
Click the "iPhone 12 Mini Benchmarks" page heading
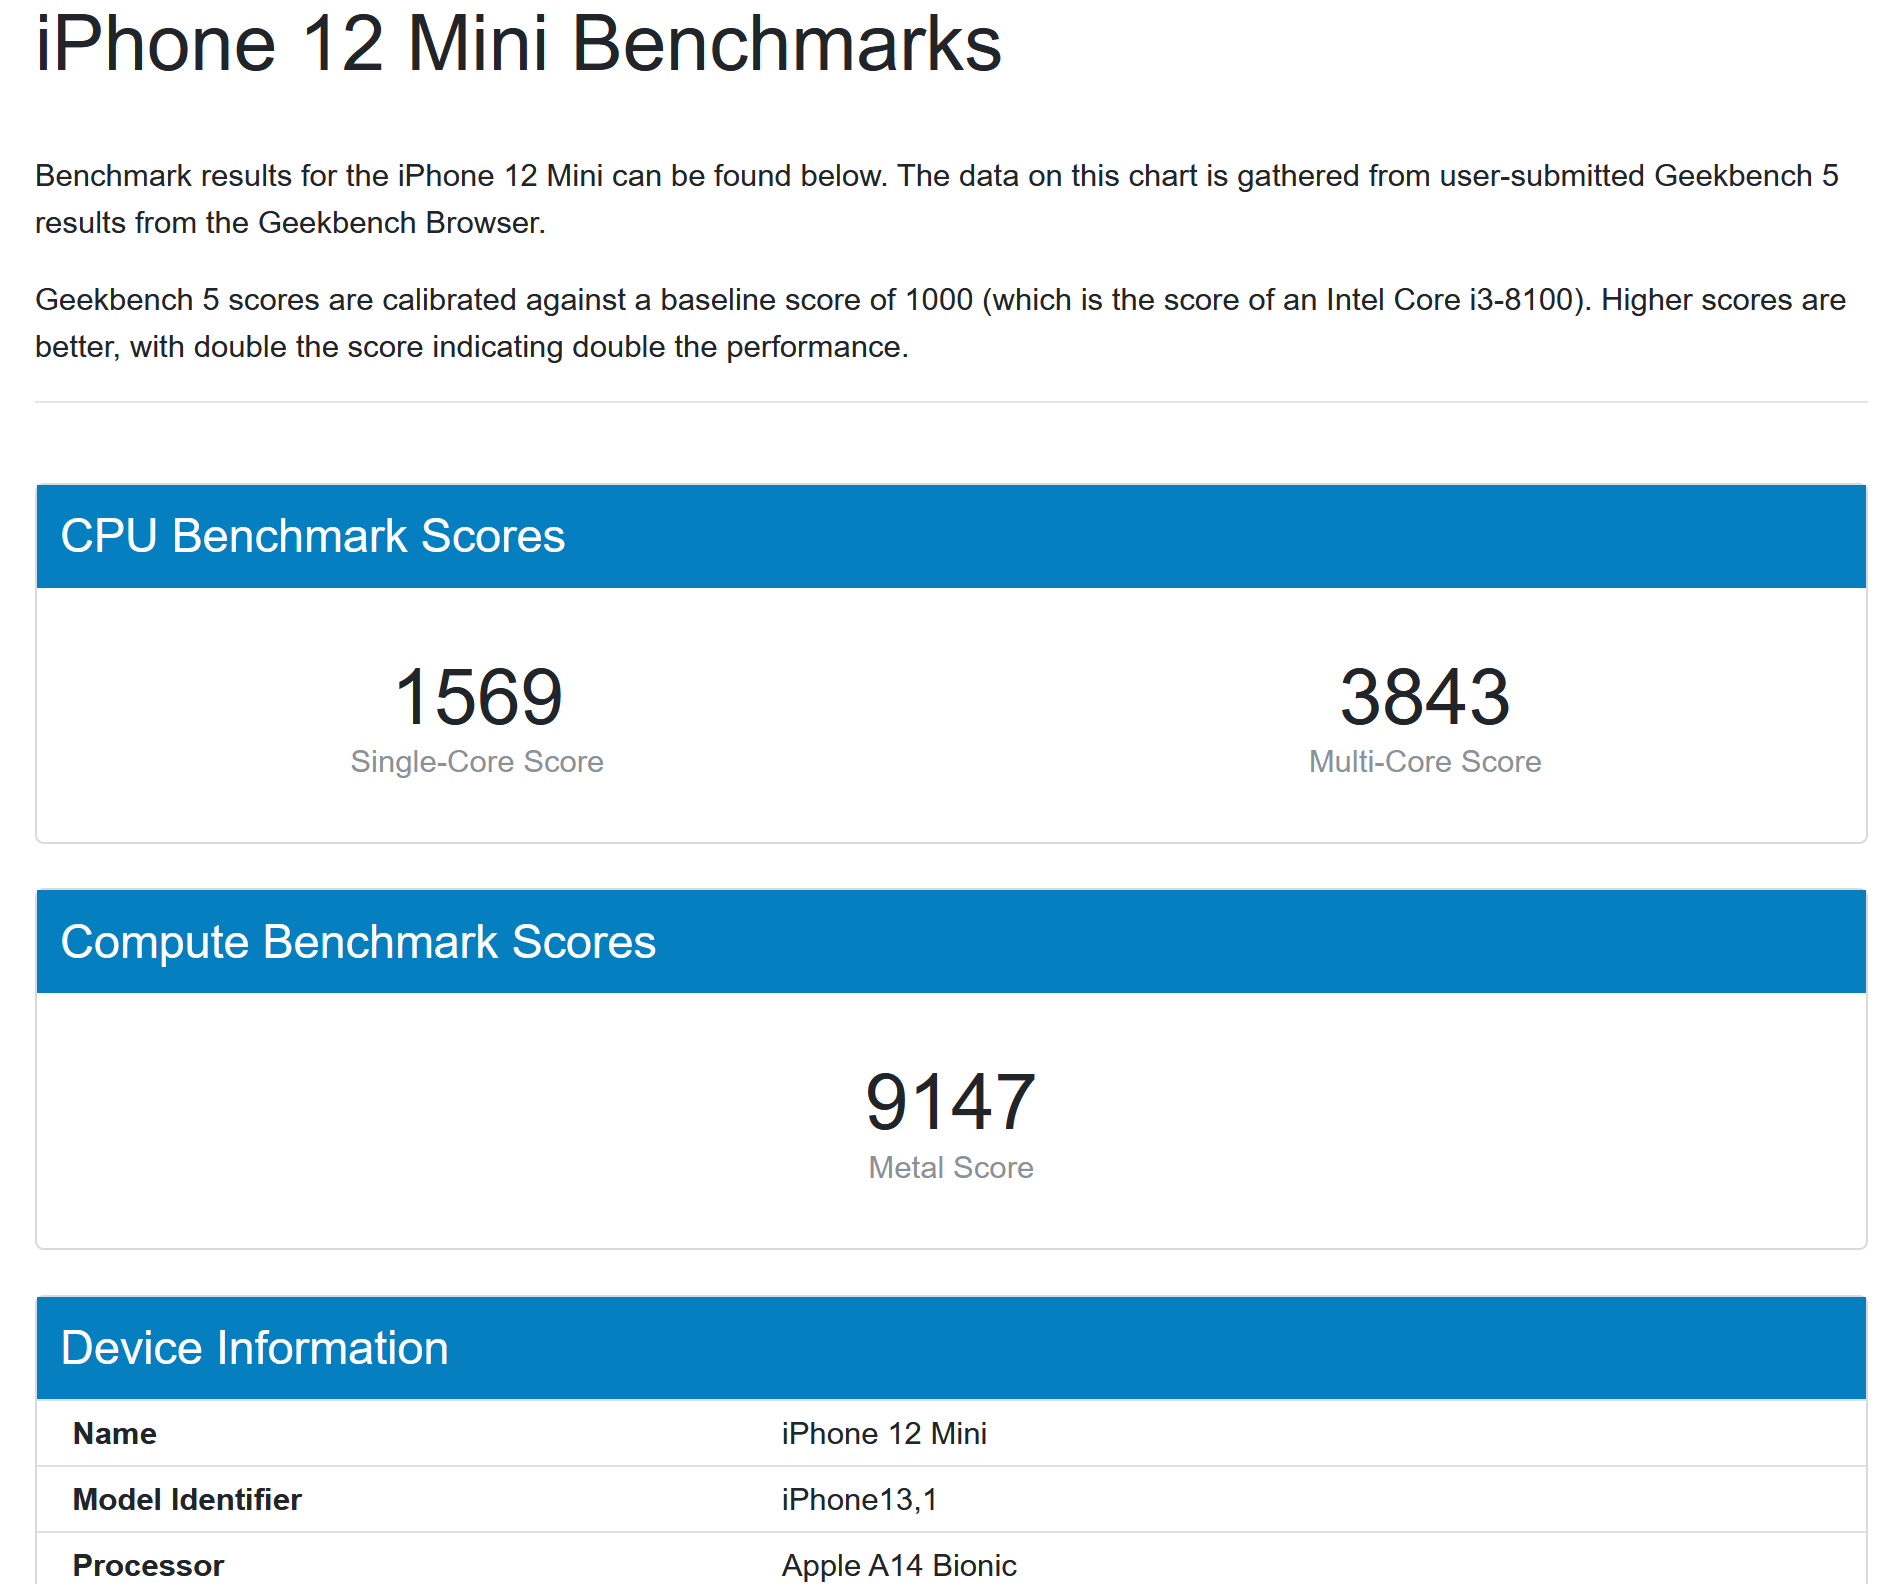[518, 44]
